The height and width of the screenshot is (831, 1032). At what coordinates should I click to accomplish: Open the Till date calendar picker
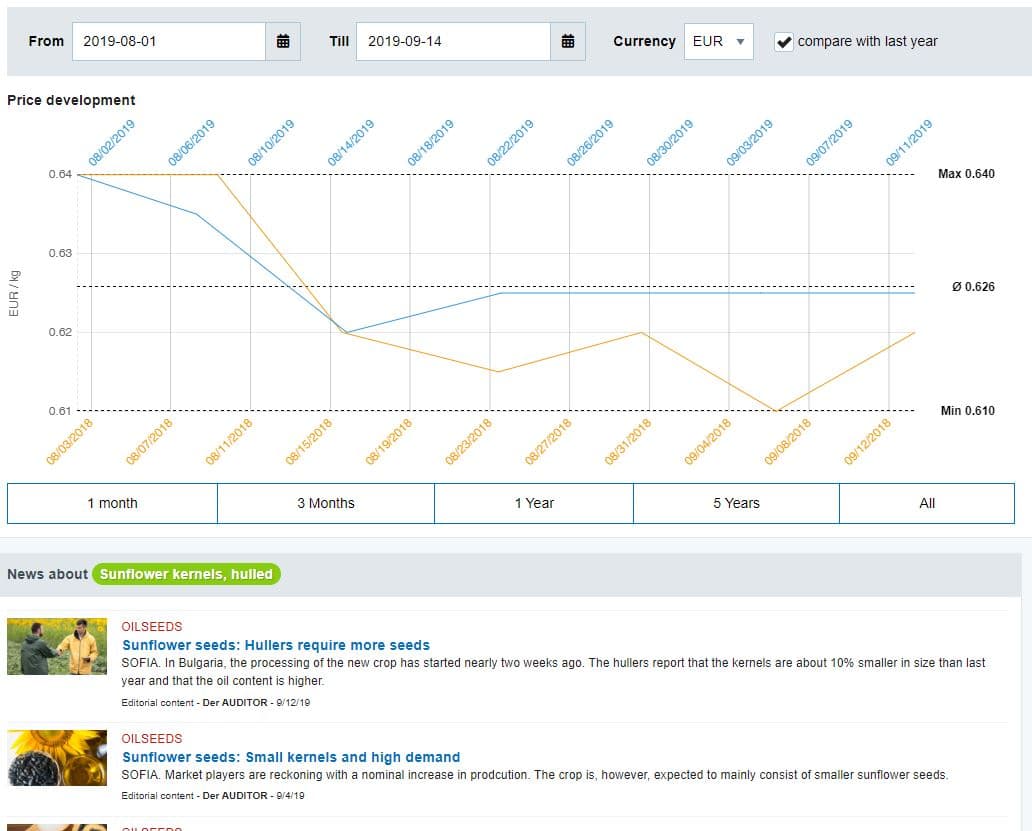point(567,41)
